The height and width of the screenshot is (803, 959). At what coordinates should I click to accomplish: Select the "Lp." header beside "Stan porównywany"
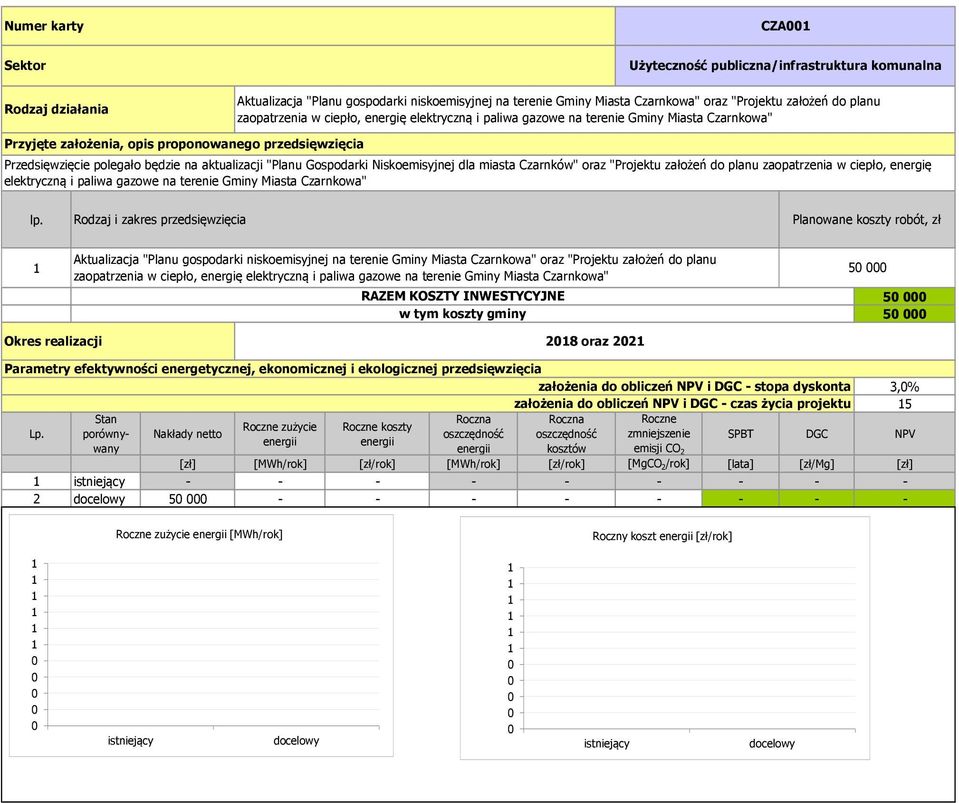36,434
